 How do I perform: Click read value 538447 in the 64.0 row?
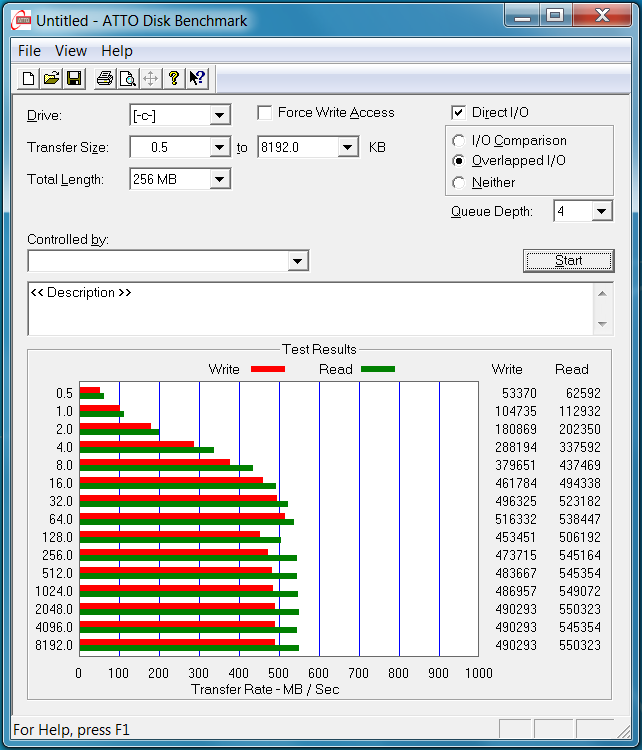click(x=580, y=519)
